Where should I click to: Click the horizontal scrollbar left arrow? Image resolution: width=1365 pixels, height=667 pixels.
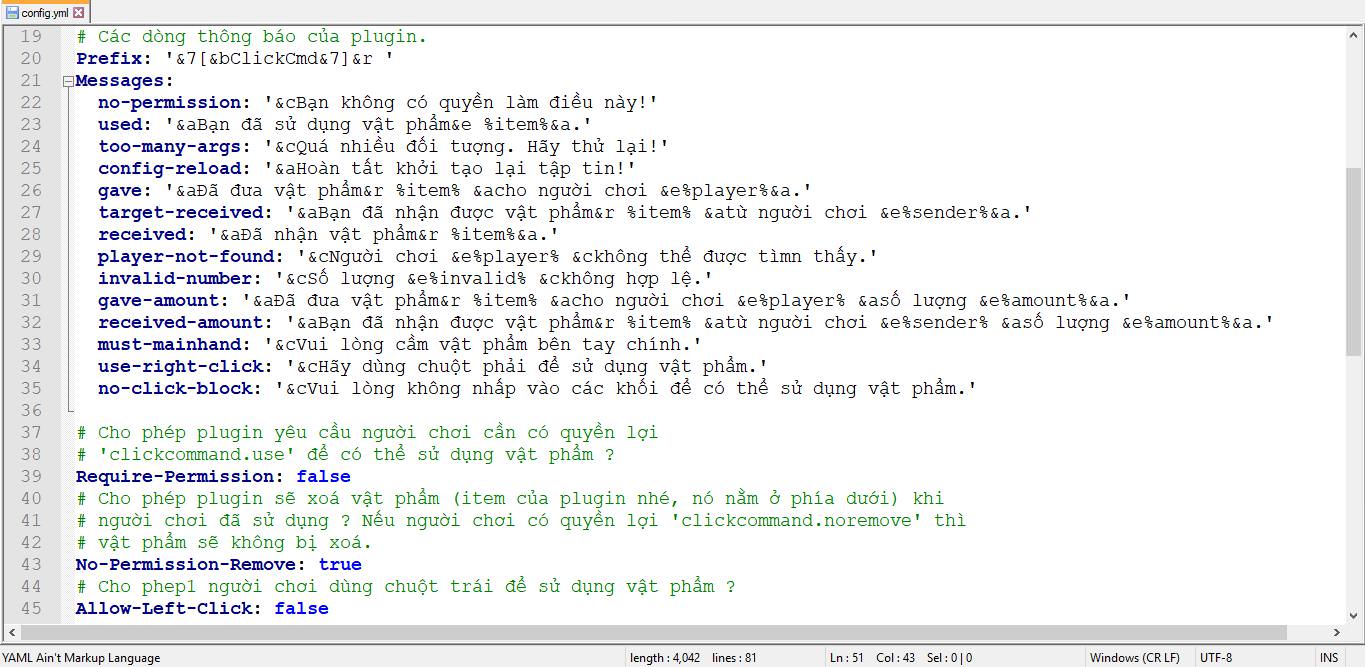click(11, 632)
